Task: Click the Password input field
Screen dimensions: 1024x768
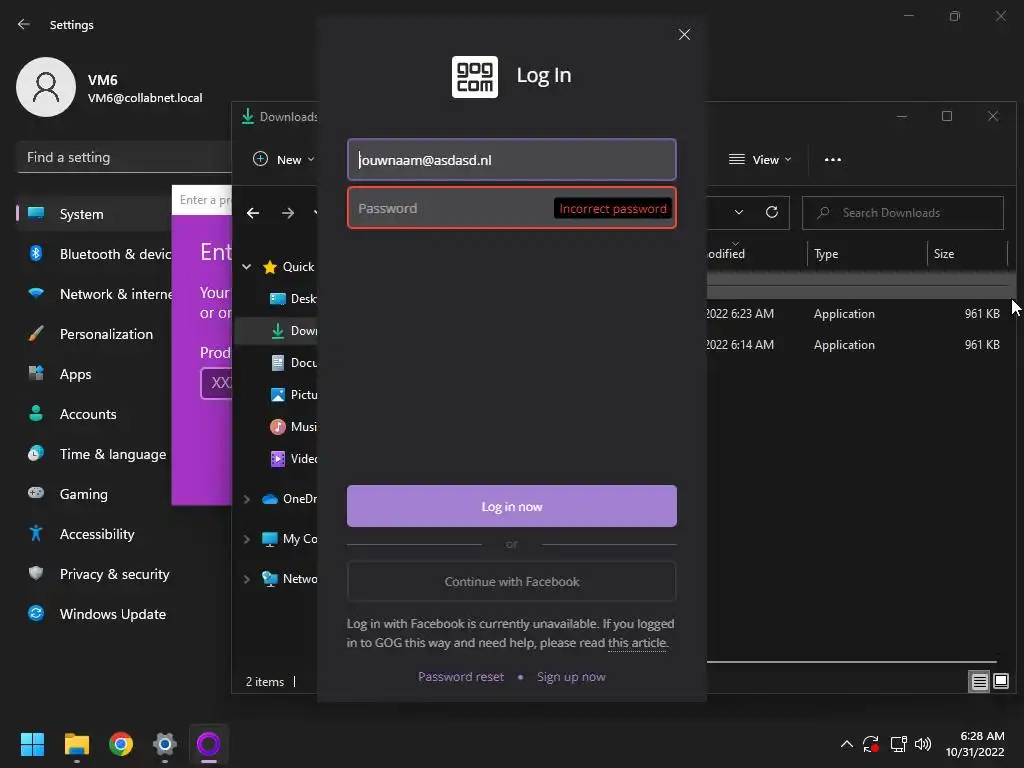Action: [x=511, y=208]
